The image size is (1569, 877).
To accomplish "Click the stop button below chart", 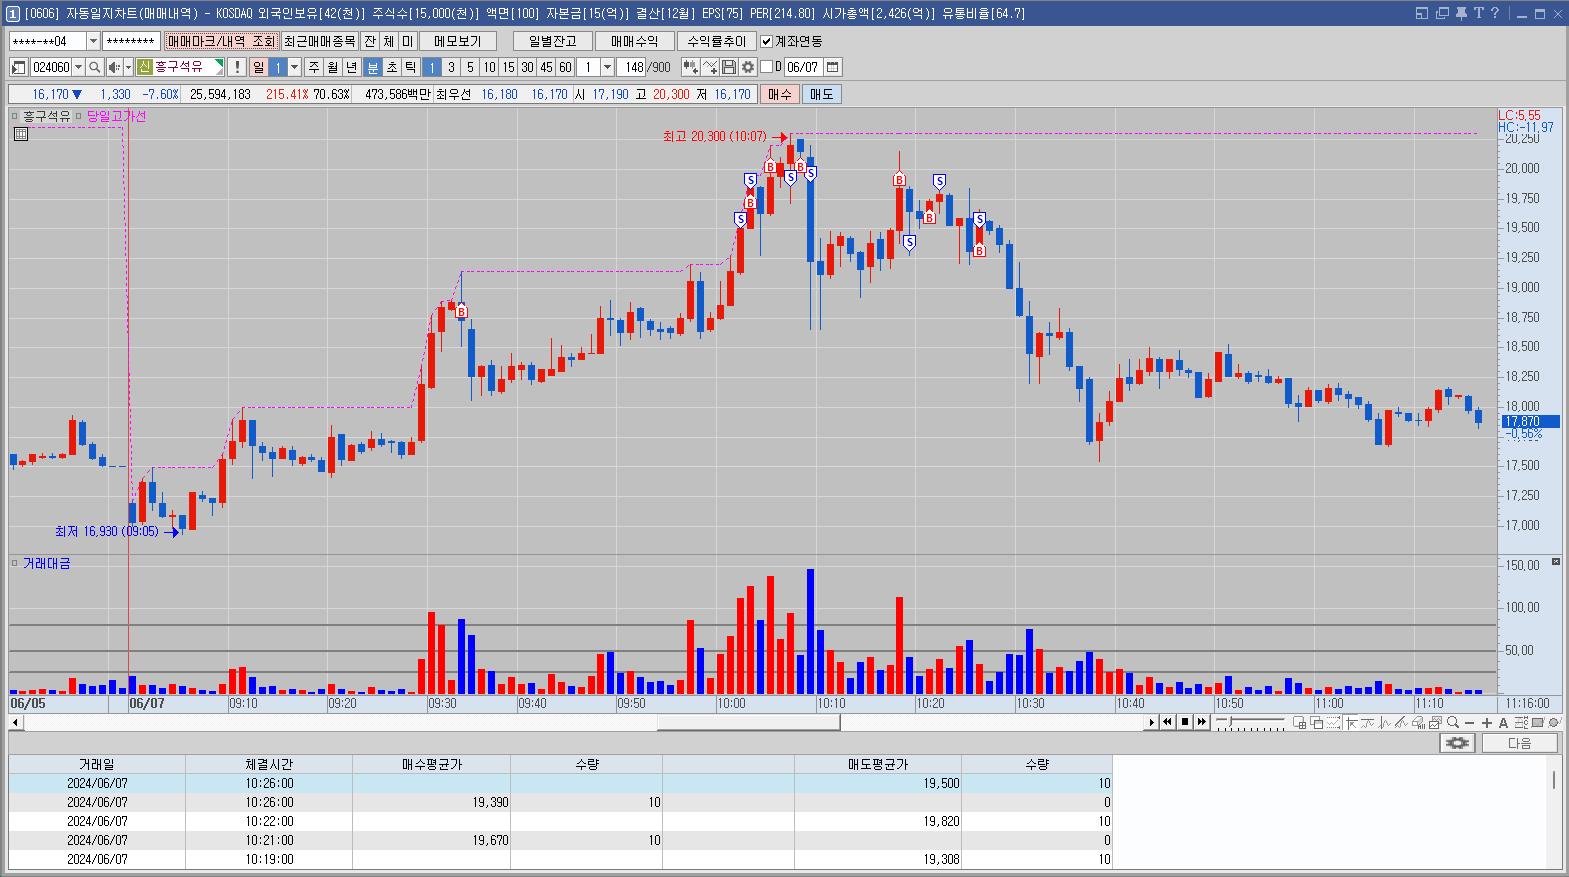I will click(x=1185, y=722).
